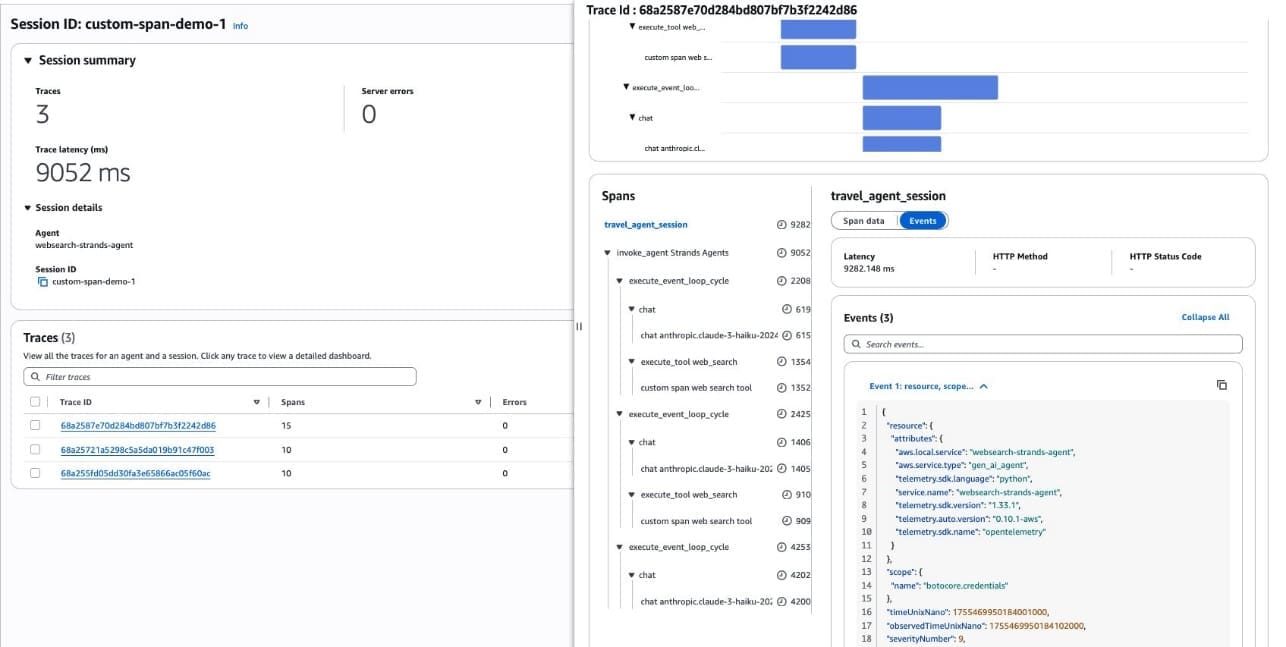1286x647 pixels.
Task: Collapse the Session details section
Action: 28,208
